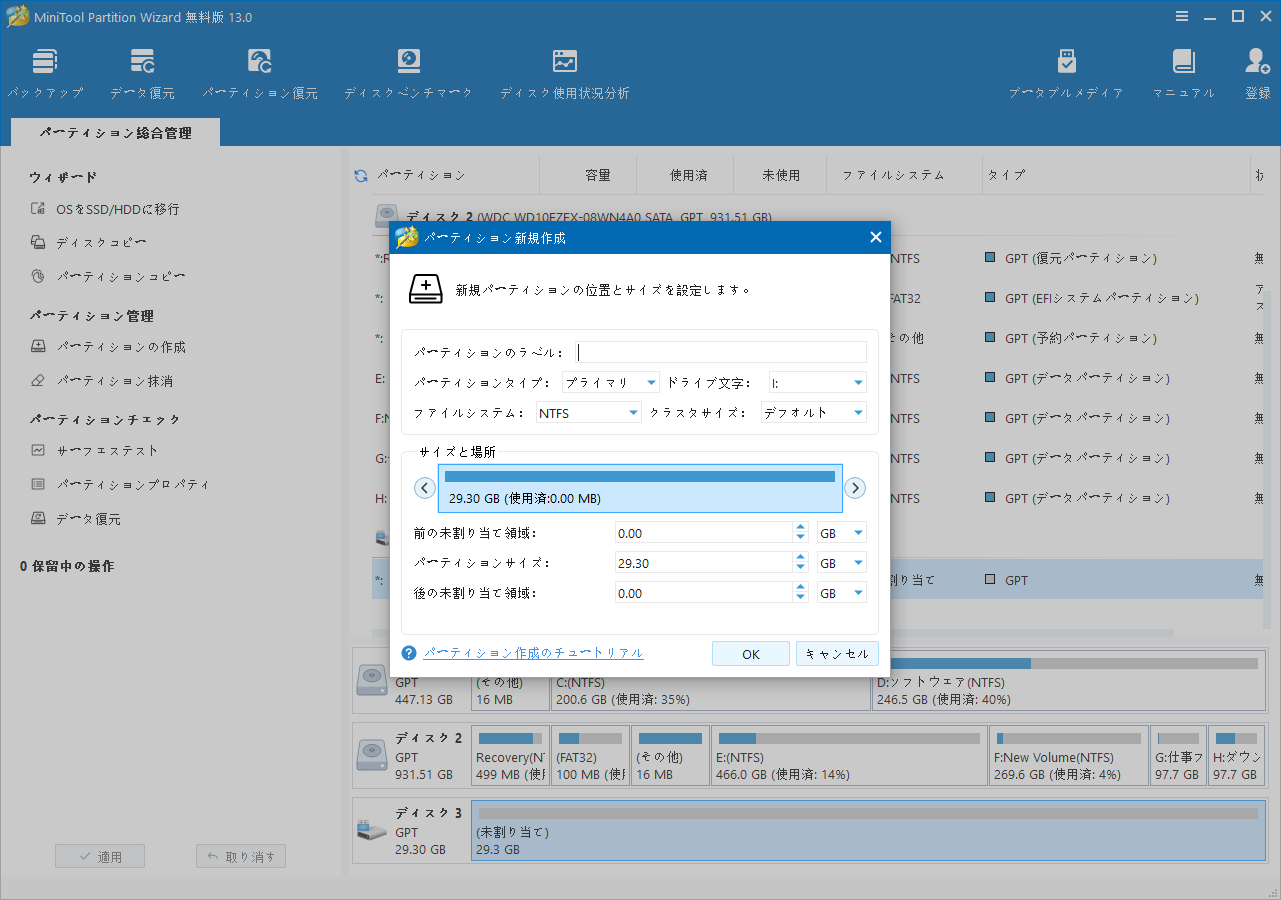Viewport: 1281px width, 900px height.
Task: Refresh the partition list with the circular arrow icon
Action: tap(359, 174)
